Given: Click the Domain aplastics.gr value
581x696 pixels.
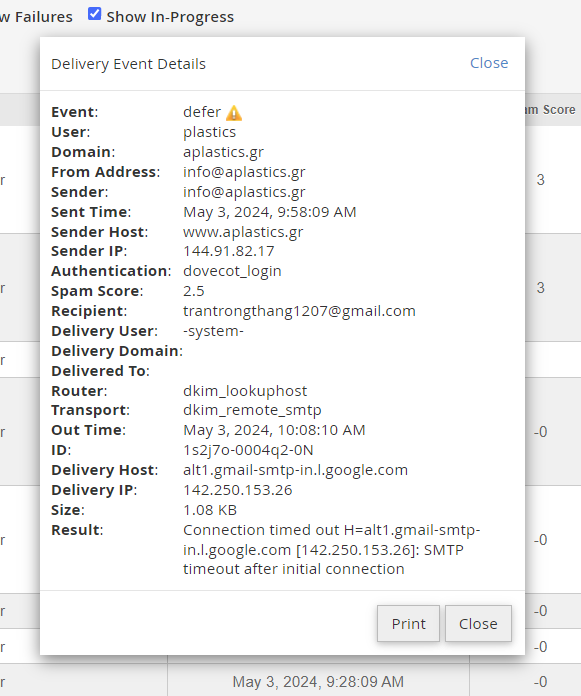Looking at the screenshot, I should point(223,152).
